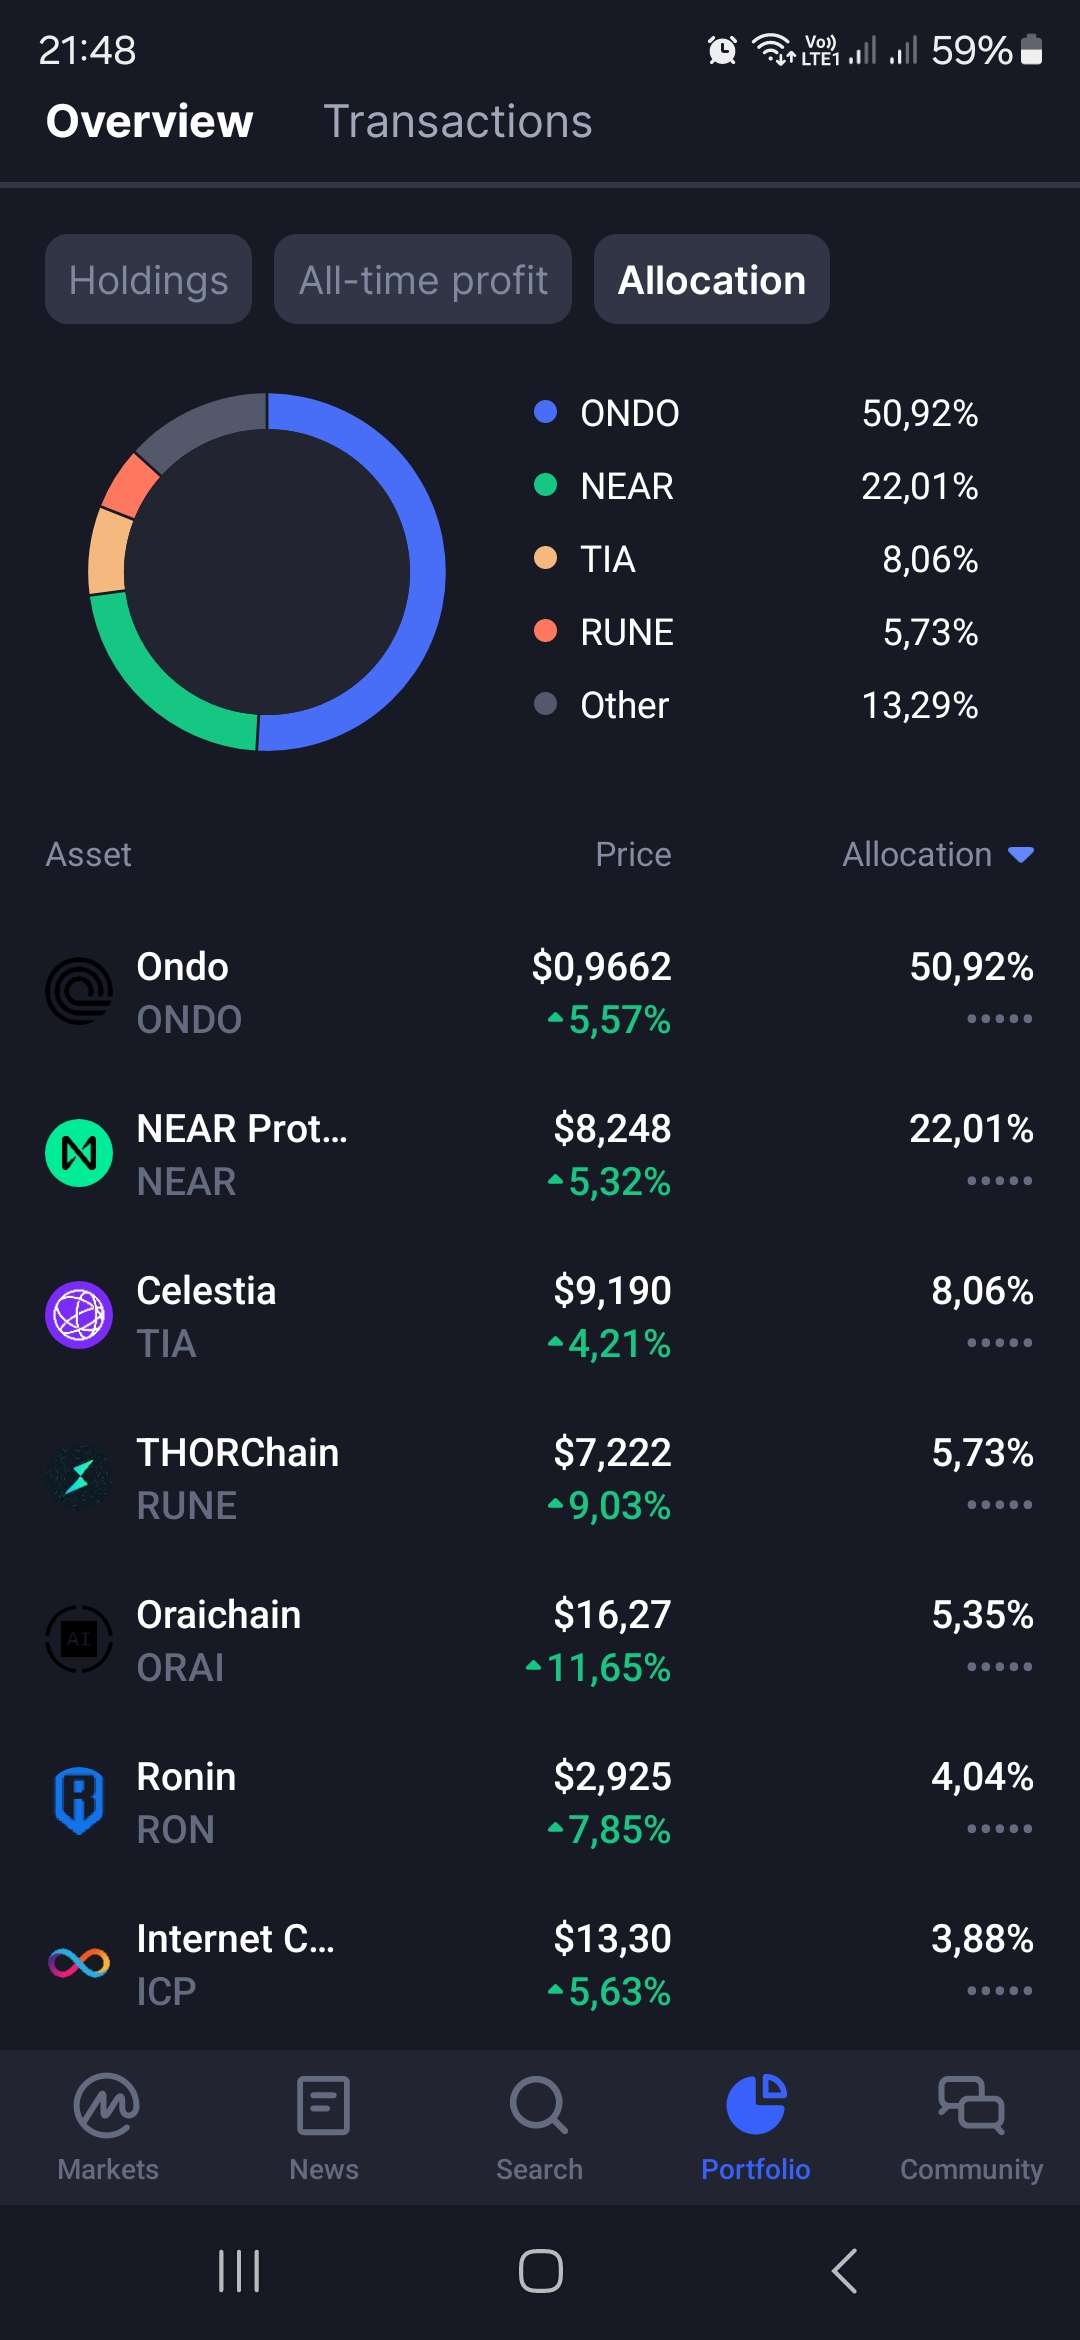The image size is (1080, 2340).
Task: Click the blue ONDO legend dot
Action: point(545,412)
